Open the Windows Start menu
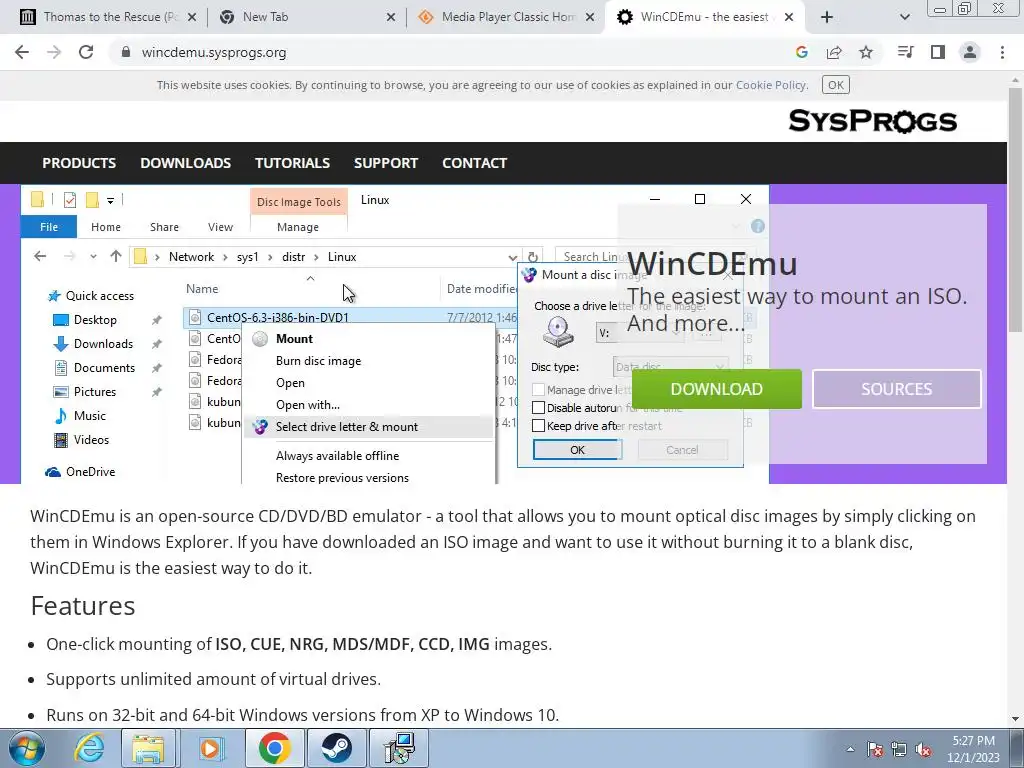 [x=25, y=748]
